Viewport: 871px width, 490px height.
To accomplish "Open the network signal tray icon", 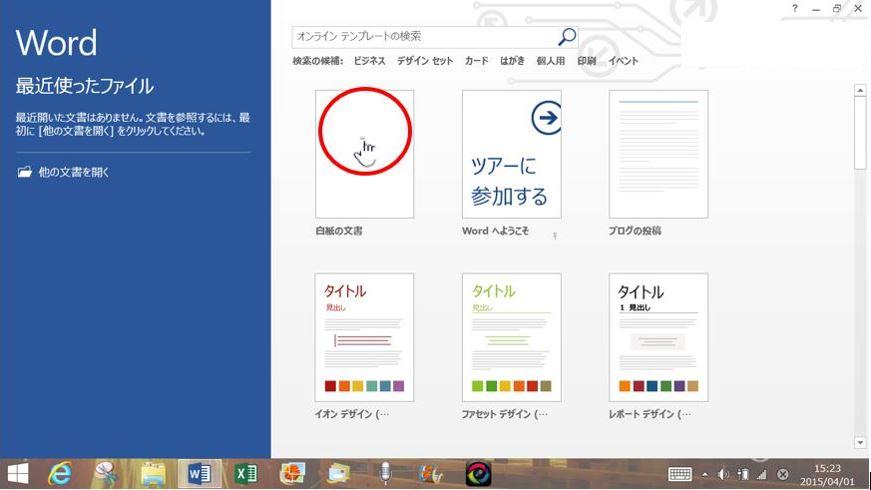I will click(762, 474).
